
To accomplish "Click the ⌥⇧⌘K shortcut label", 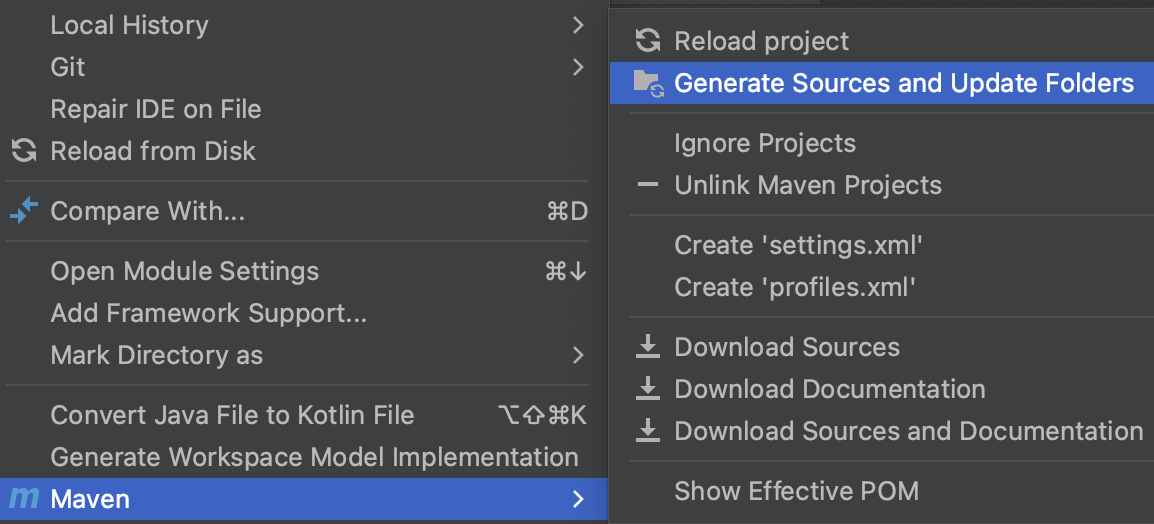I will (x=542, y=415).
